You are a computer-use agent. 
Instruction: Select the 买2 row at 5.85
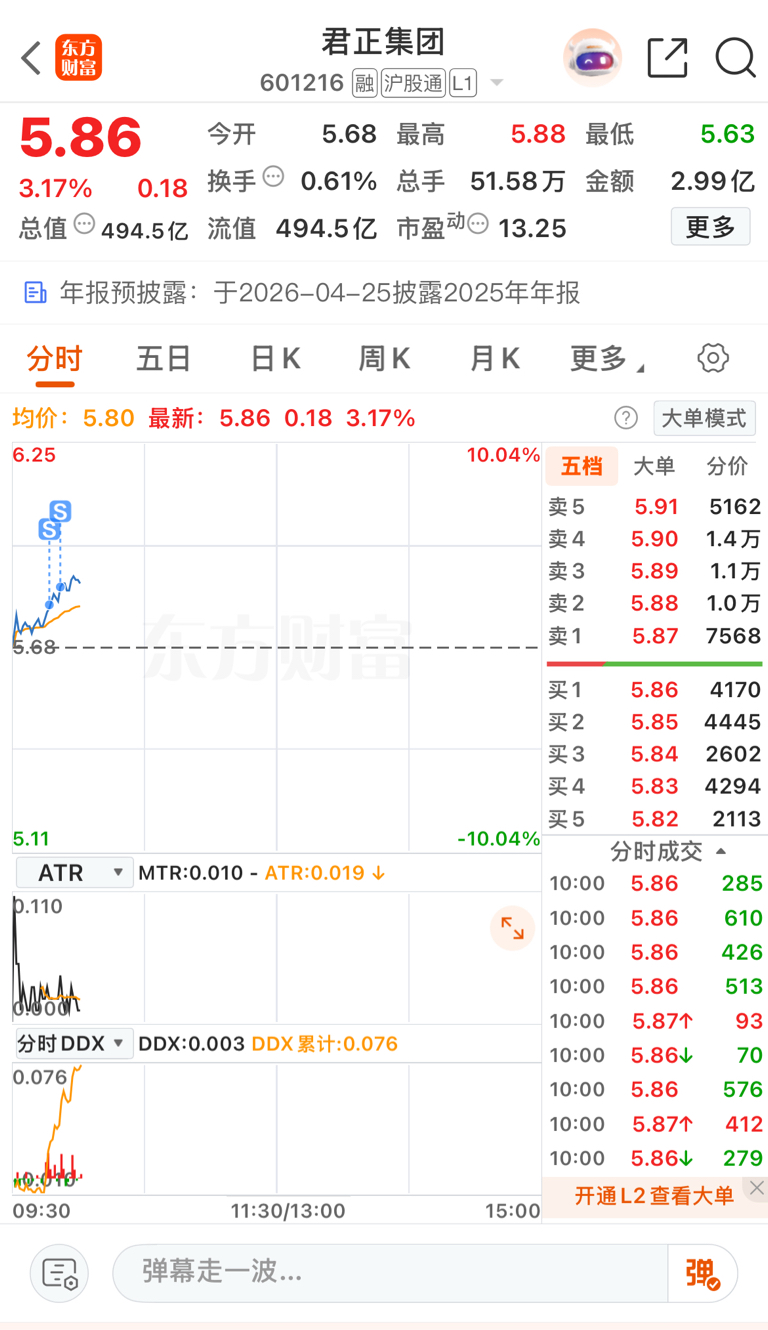(654, 721)
